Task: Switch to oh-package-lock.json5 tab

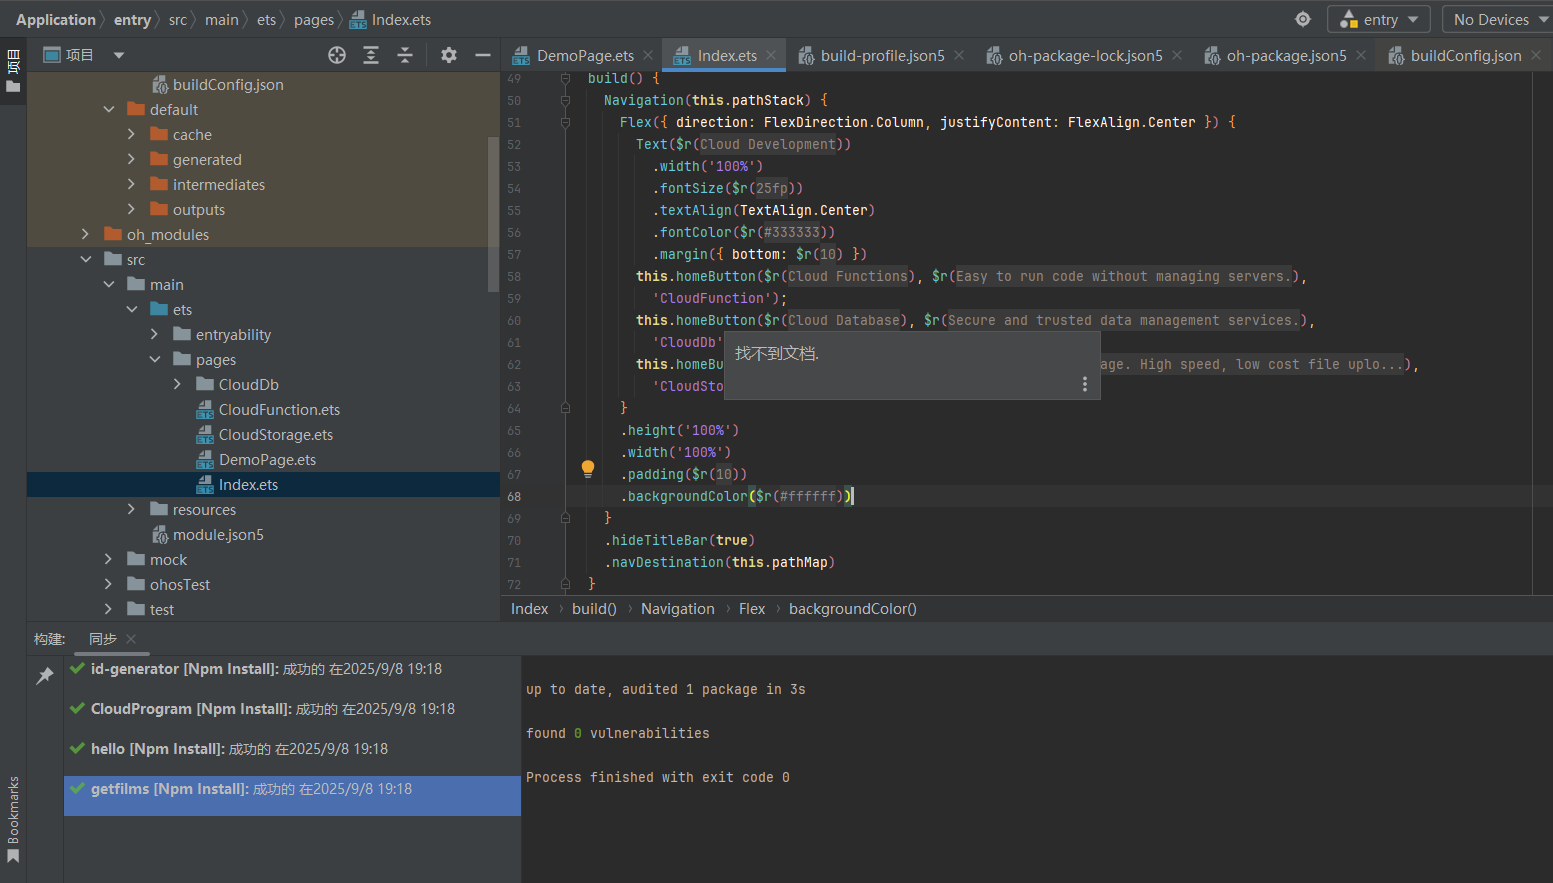Action: 1084,56
